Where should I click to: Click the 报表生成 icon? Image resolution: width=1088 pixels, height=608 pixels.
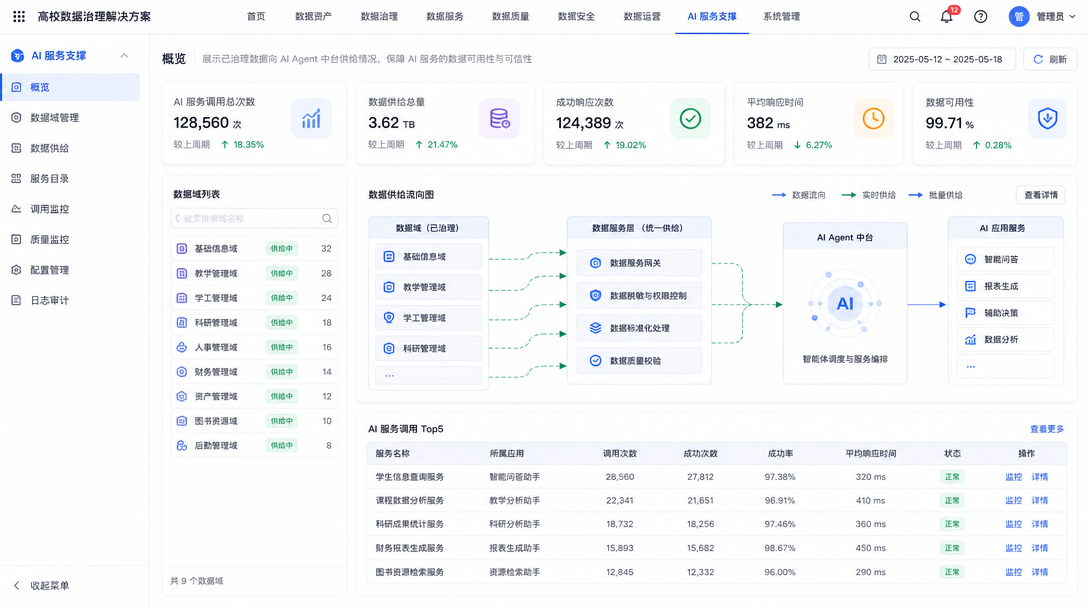pyautogui.click(x=970, y=286)
